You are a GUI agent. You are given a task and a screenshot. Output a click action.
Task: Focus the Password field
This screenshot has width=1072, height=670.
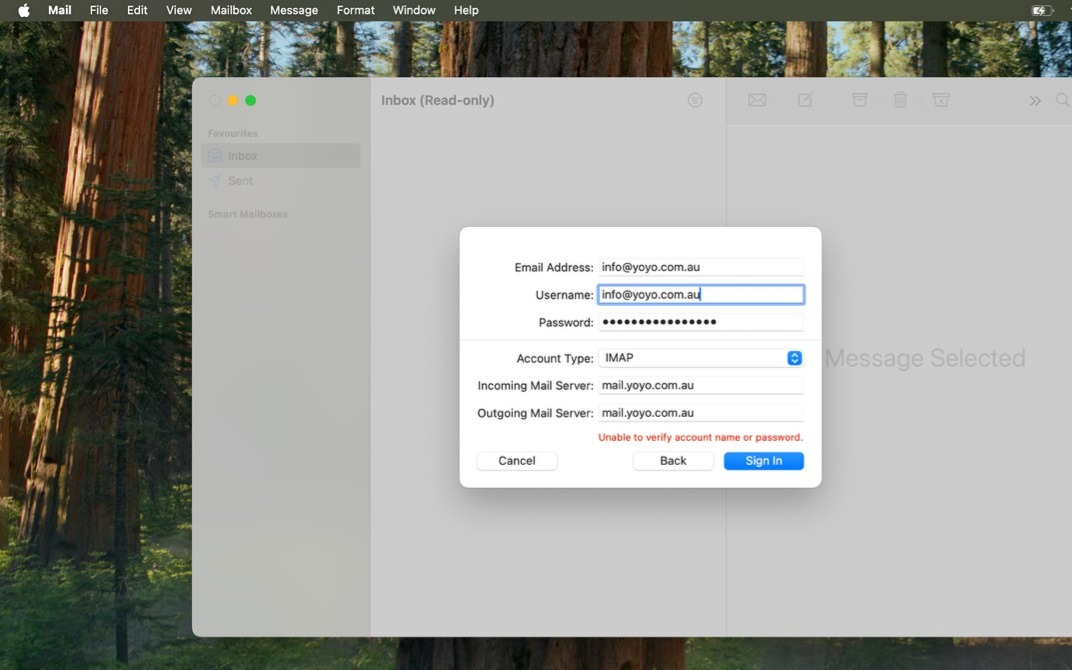click(701, 322)
